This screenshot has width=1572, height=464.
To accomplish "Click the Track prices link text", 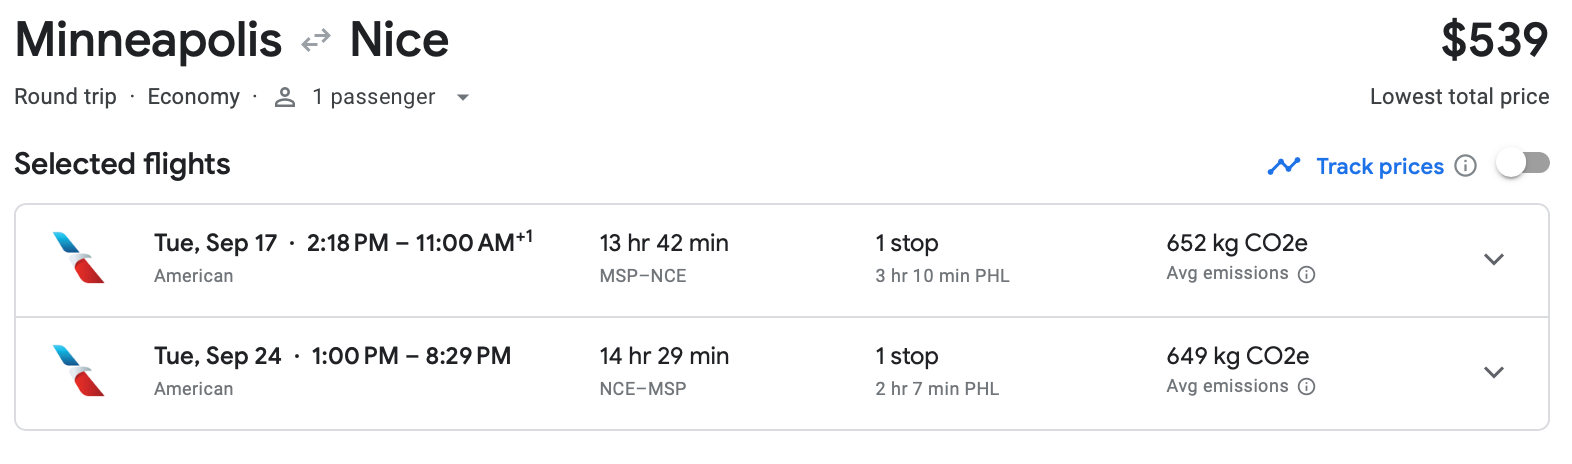I will pyautogui.click(x=1379, y=166).
